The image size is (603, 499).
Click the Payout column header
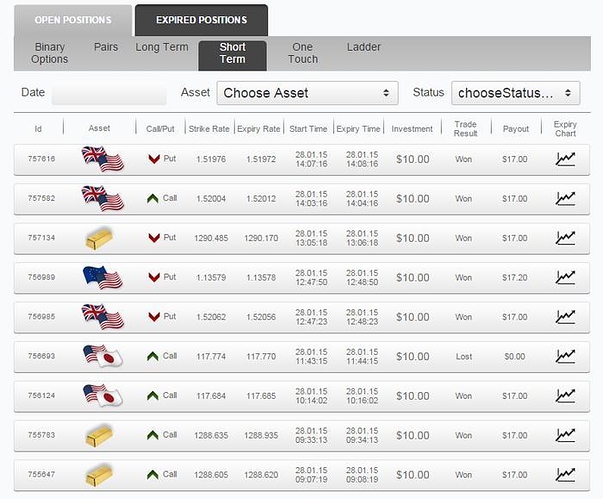516,129
